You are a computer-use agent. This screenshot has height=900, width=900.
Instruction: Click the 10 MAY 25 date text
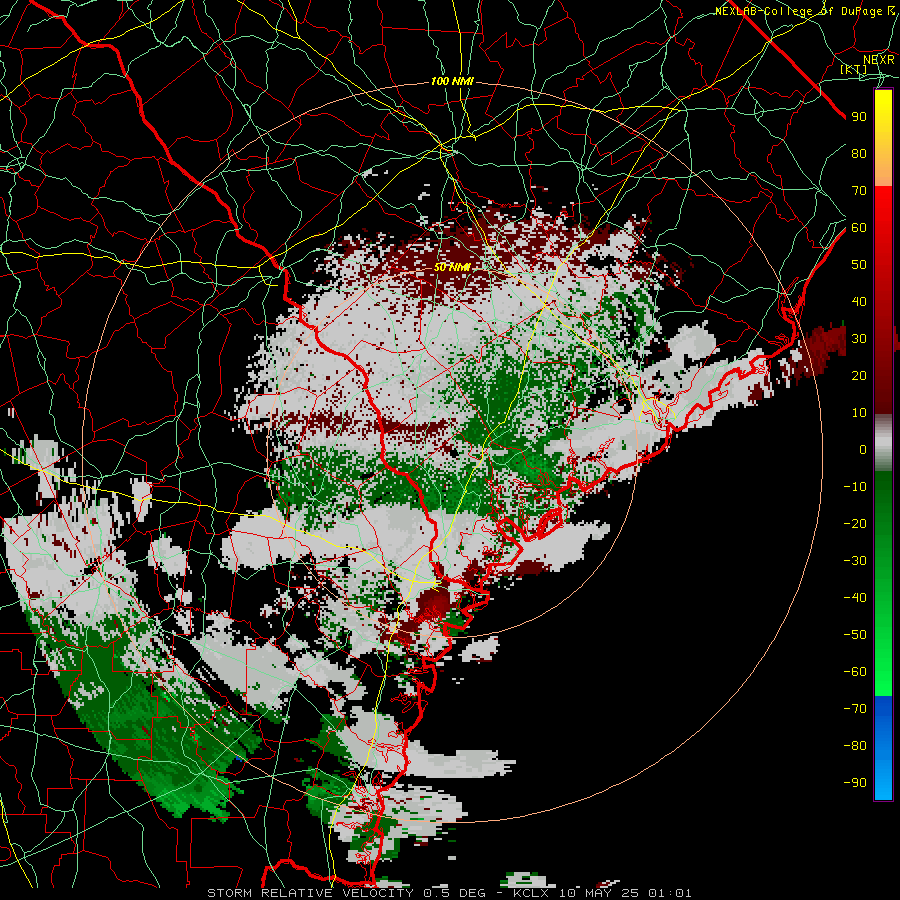600,893
